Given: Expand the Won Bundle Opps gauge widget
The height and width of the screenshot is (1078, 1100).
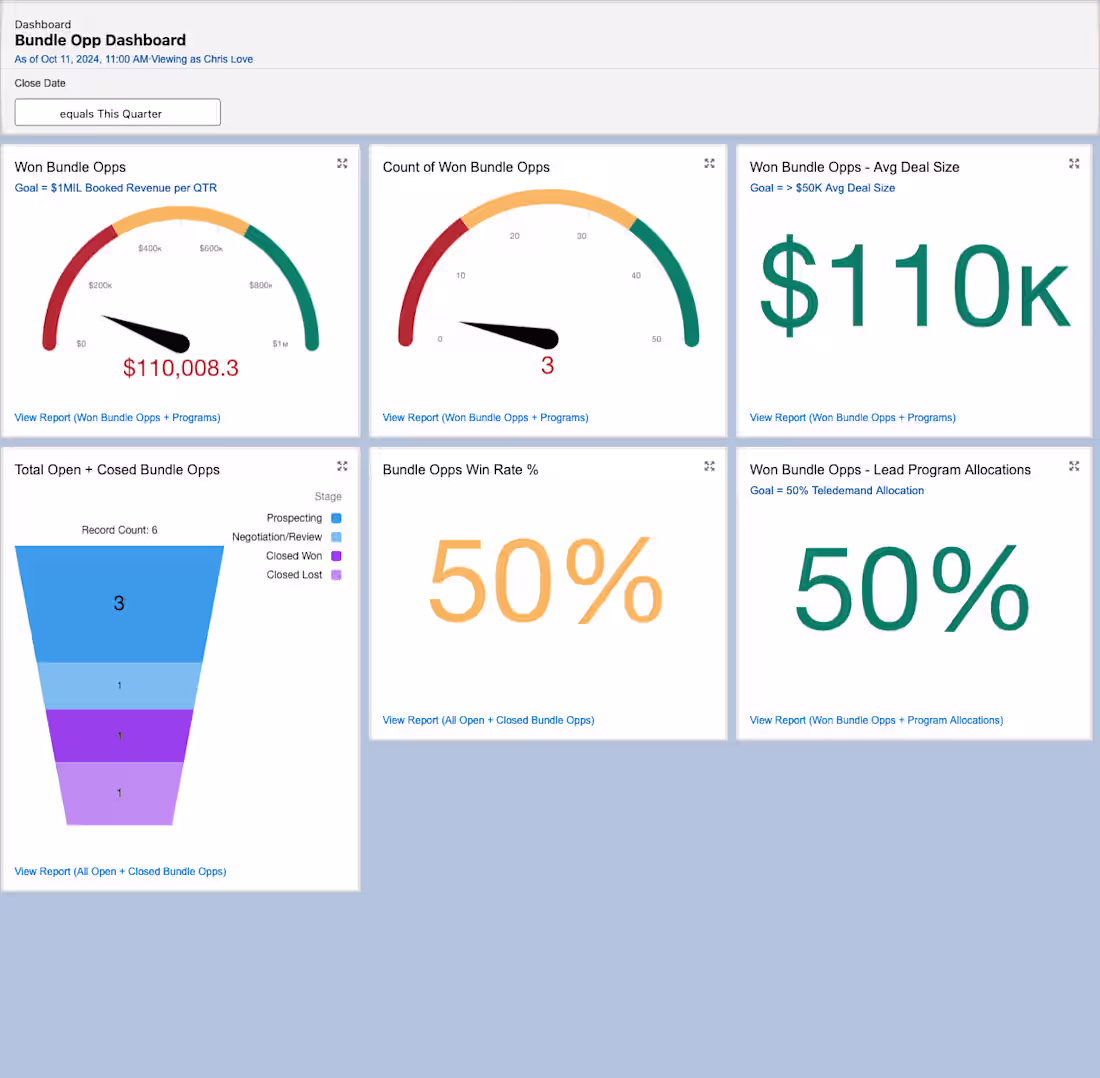Looking at the screenshot, I should click(342, 163).
